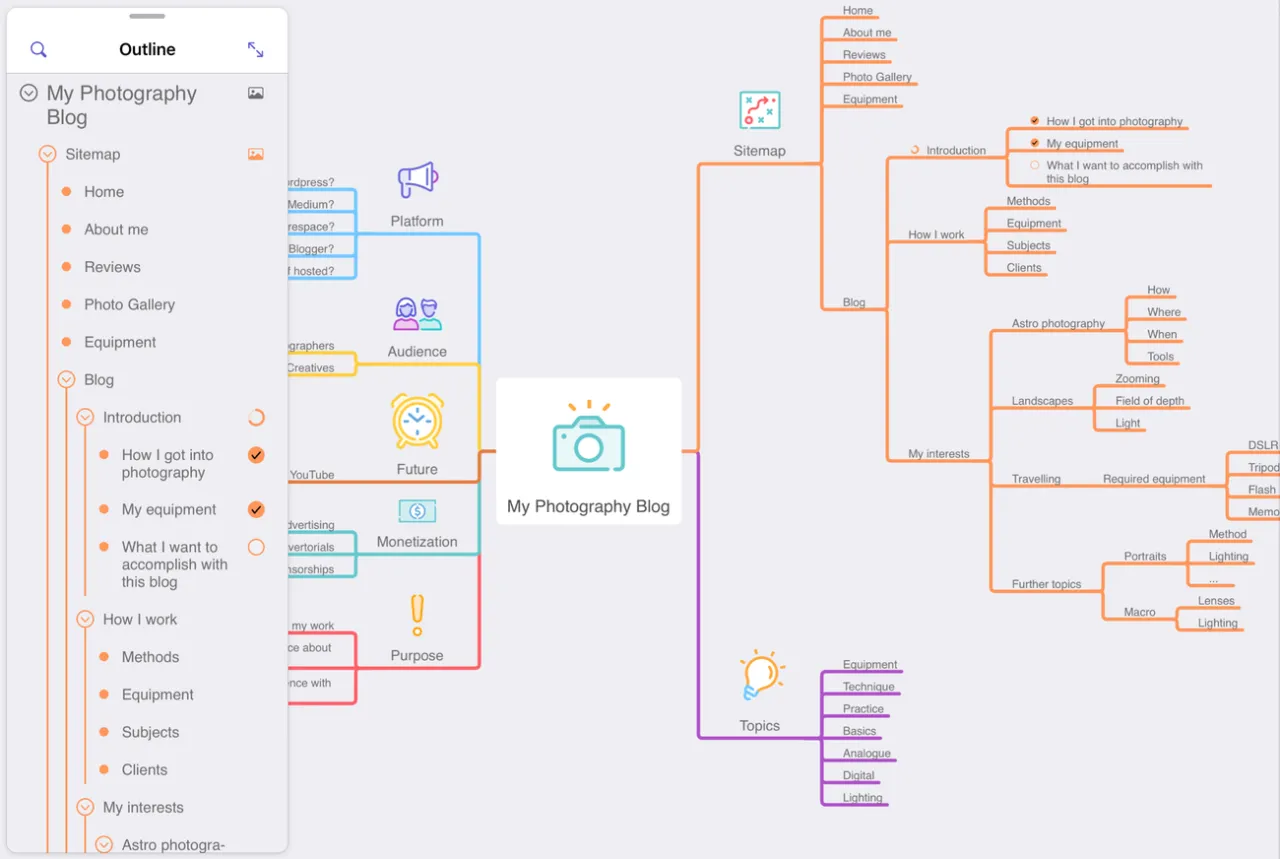The width and height of the screenshot is (1280, 859).
Task: Click the alarm clock icon above Future
Action: click(417, 421)
